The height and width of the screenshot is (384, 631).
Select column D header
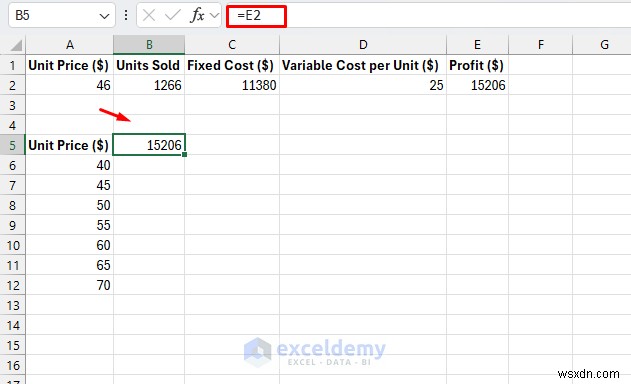point(363,45)
